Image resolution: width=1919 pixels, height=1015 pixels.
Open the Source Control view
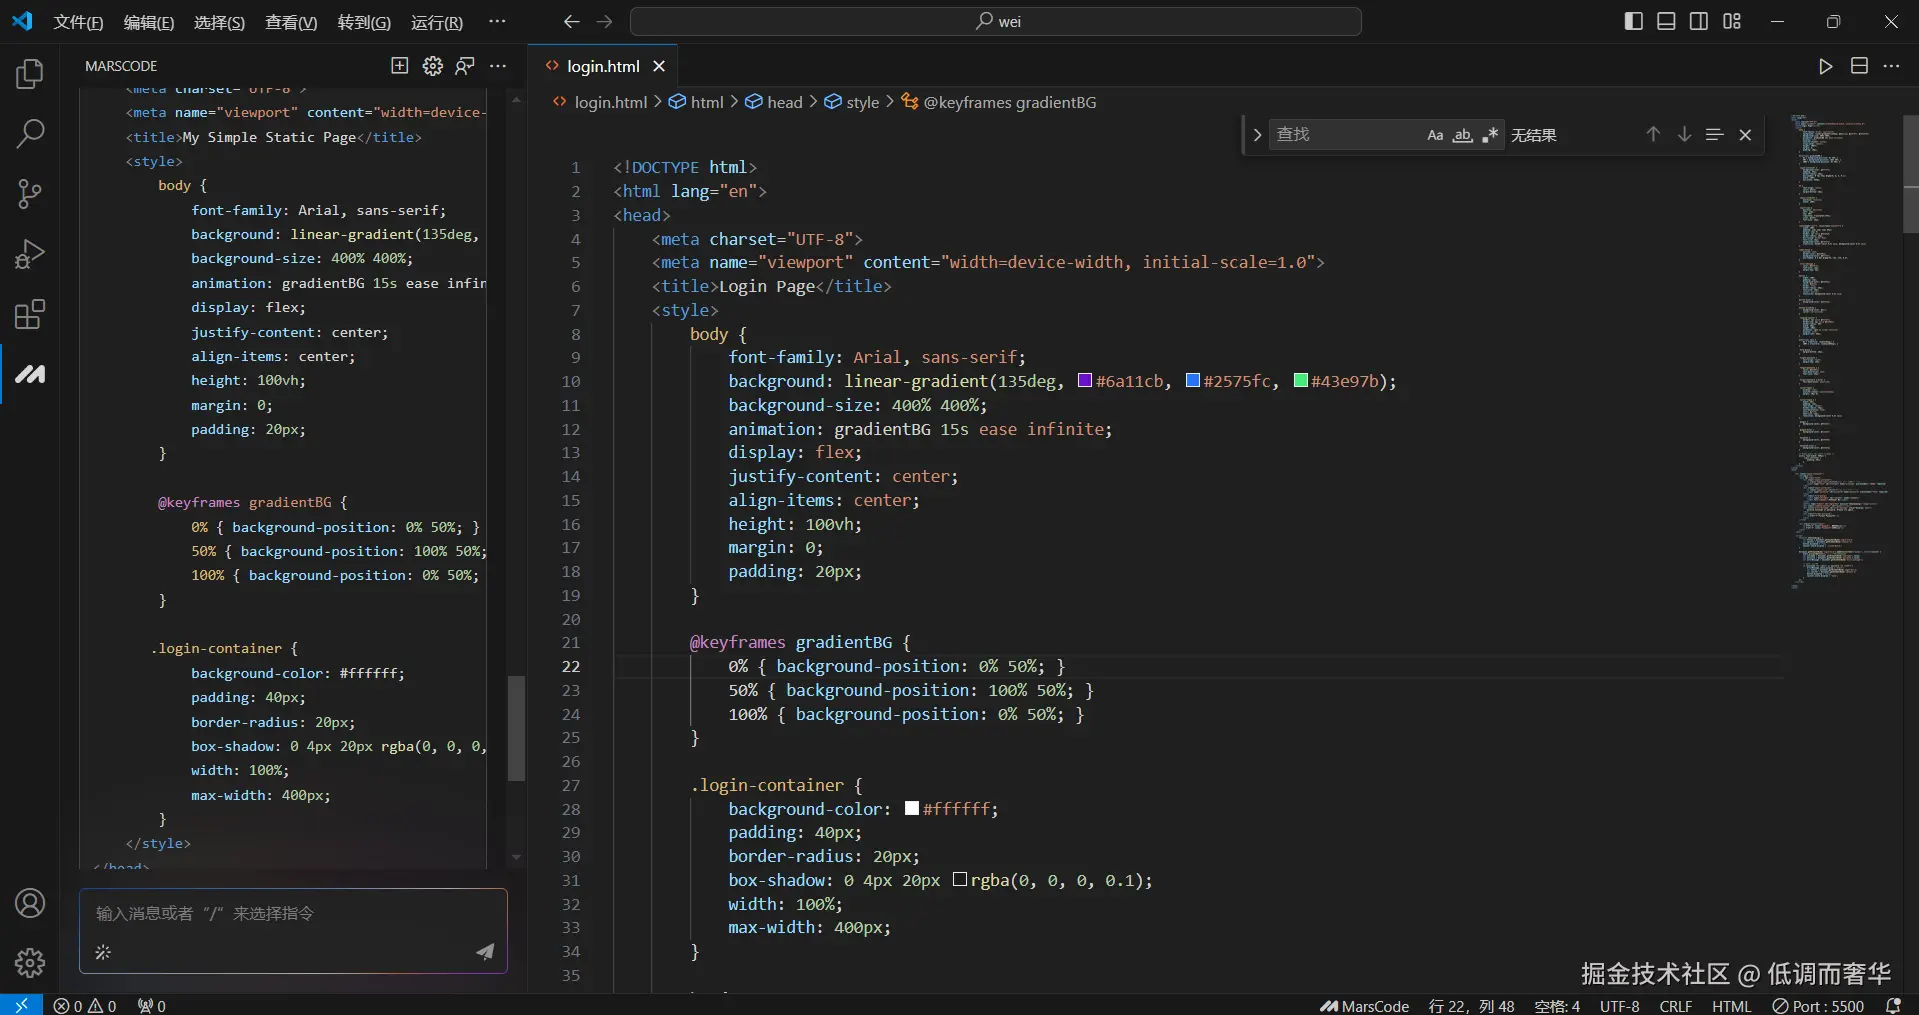(x=30, y=194)
